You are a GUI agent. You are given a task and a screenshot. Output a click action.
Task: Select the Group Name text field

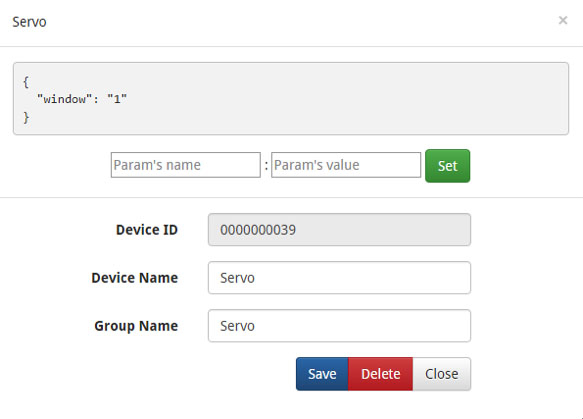click(339, 326)
